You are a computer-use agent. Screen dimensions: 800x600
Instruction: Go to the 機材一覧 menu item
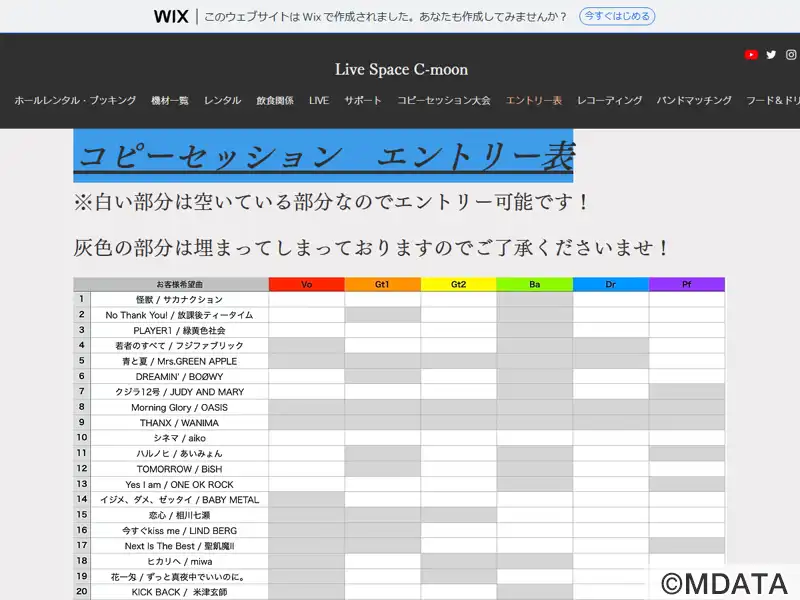(170, 101)
